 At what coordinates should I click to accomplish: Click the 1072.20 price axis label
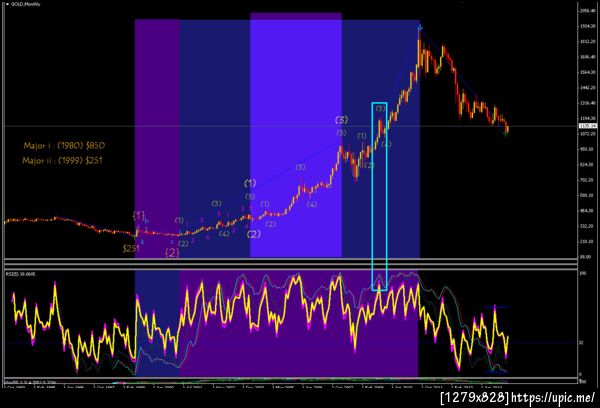click(588, 134)
